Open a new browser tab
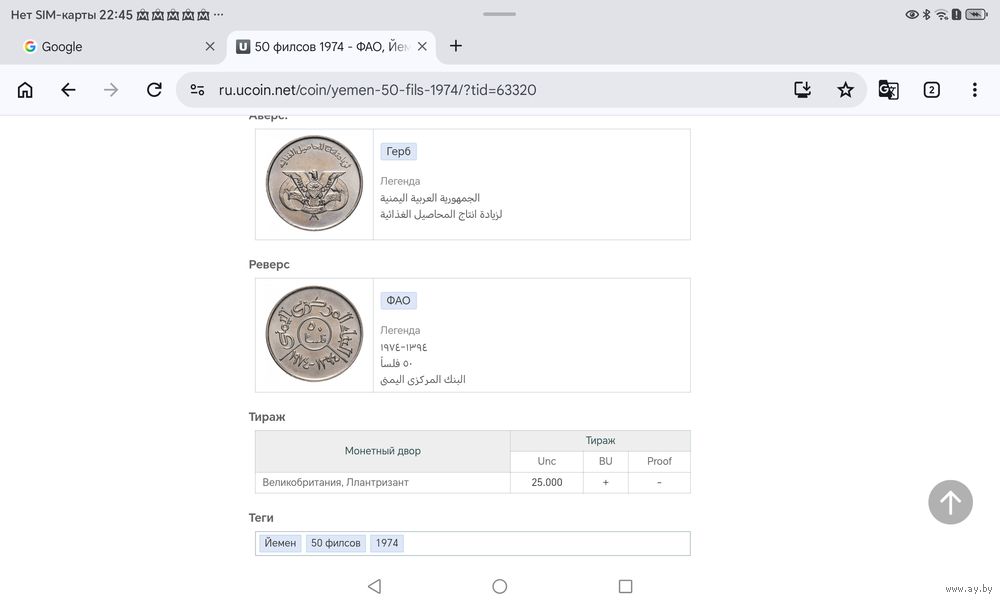 (x=456, y=46)
